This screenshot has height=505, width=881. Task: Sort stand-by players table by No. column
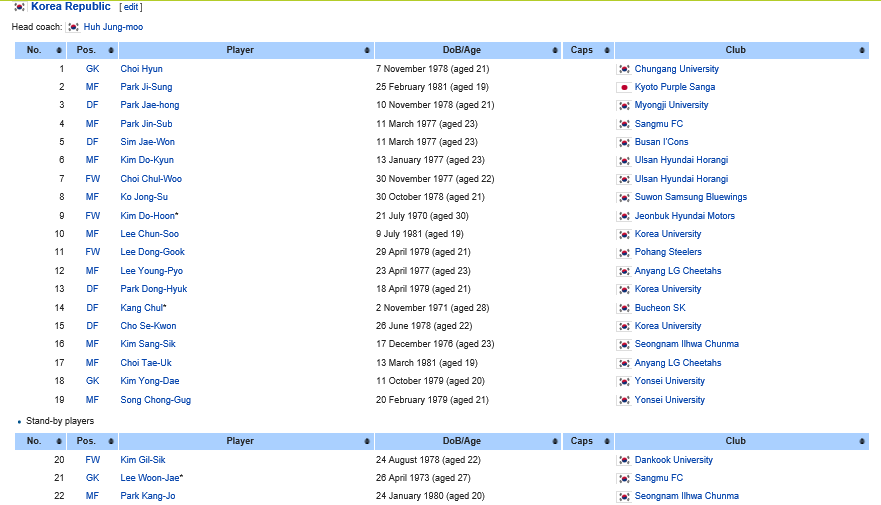pos(59,441)
